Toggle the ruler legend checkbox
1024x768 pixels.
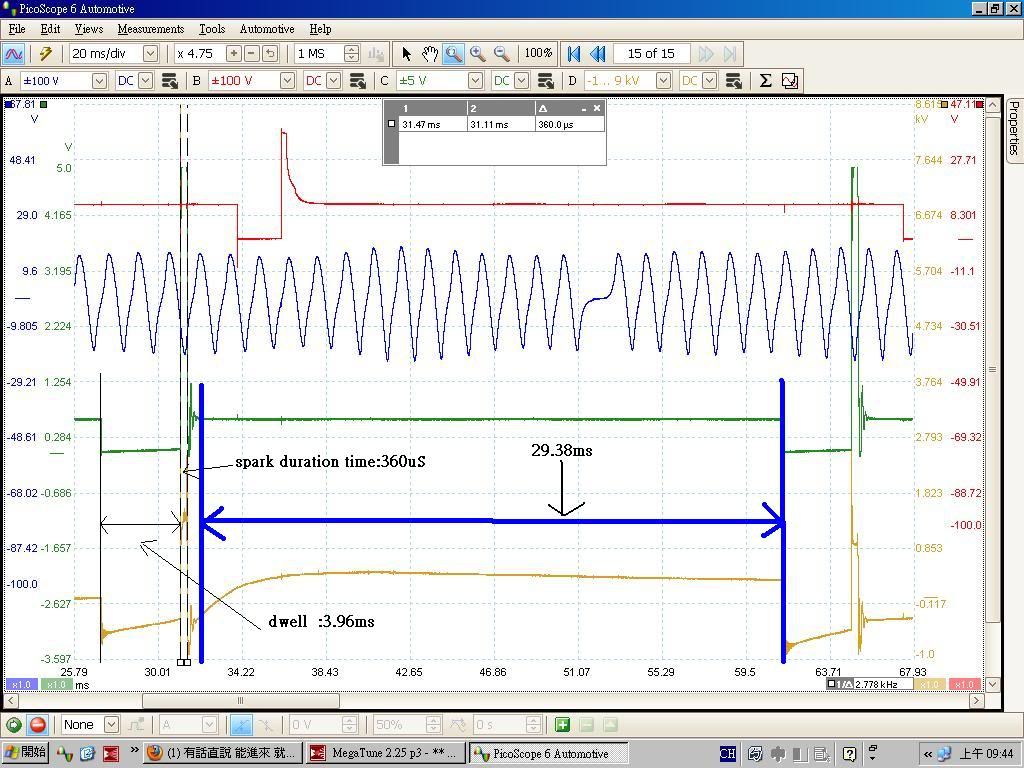click(x=392, y=124)
